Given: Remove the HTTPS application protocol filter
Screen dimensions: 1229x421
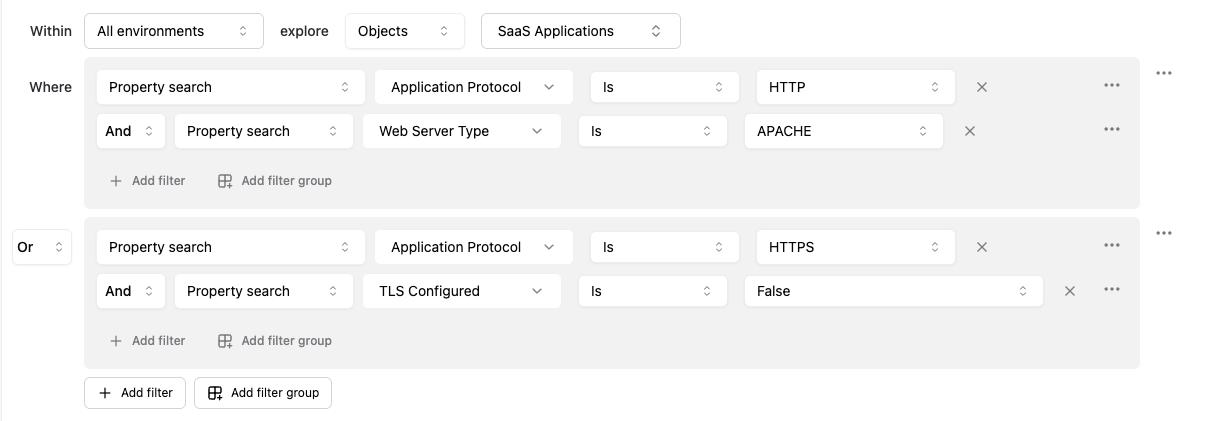Looking at the screenshot, I should 981,247.
